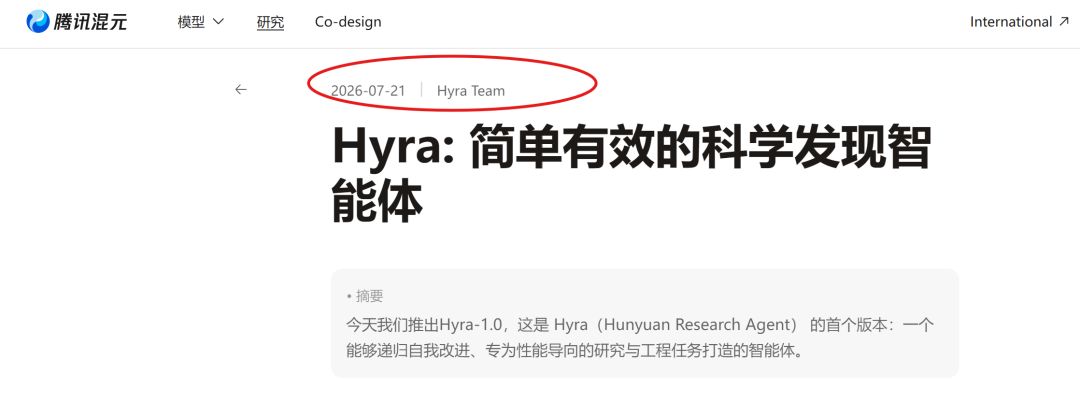Viewport: 1080px width, 403px height.
Task: Click the Tencent Hunyuan logo icon
Action: pyautogui.click(x=38, y=21)
